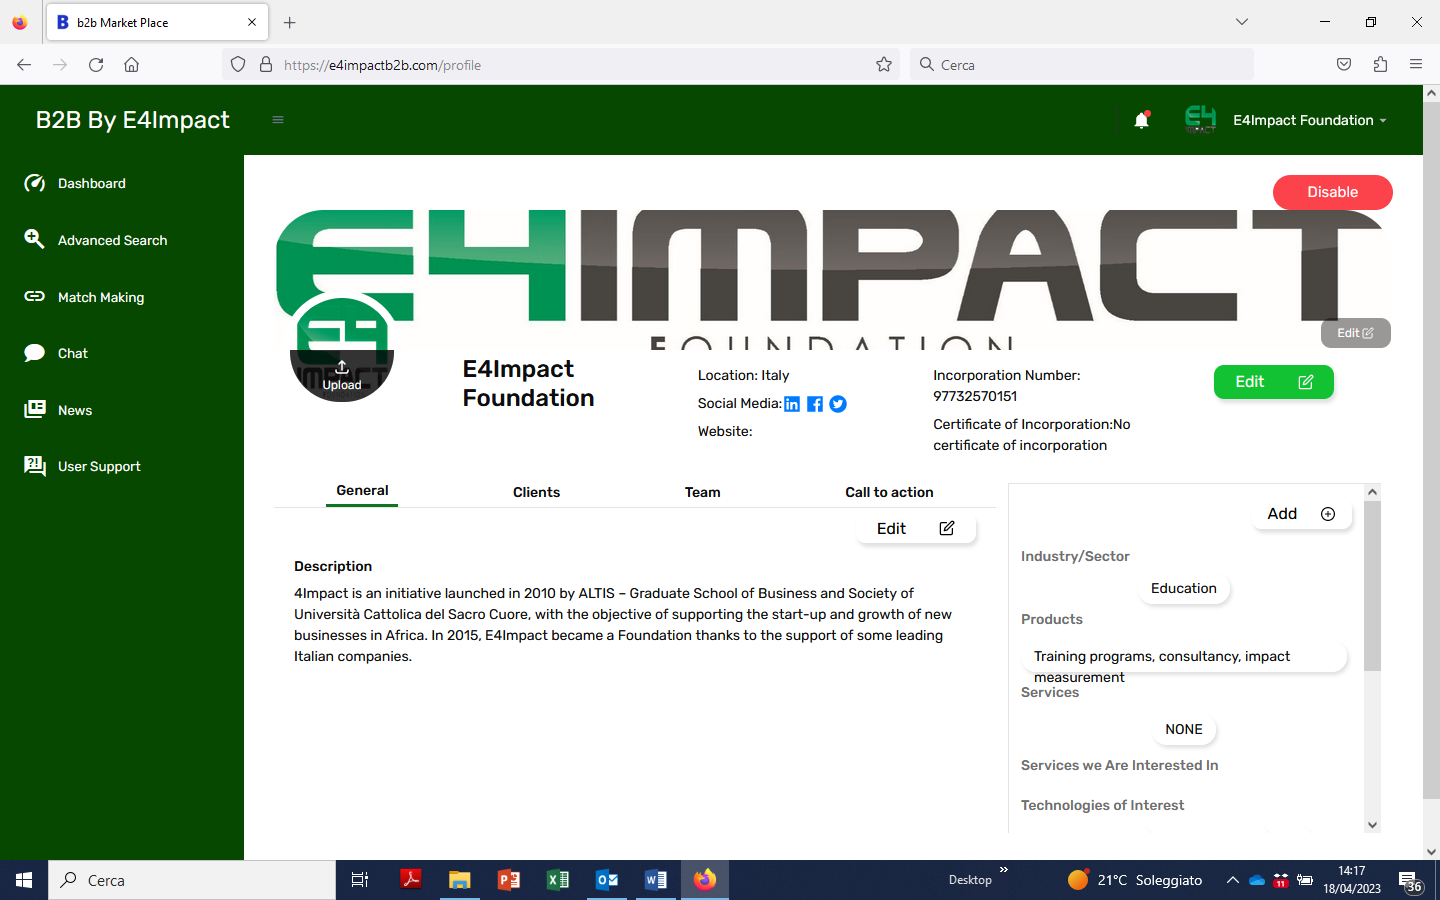Click the Education industry tag
The width and height of the screenshot is (1440, 900).
[1184, 589]
